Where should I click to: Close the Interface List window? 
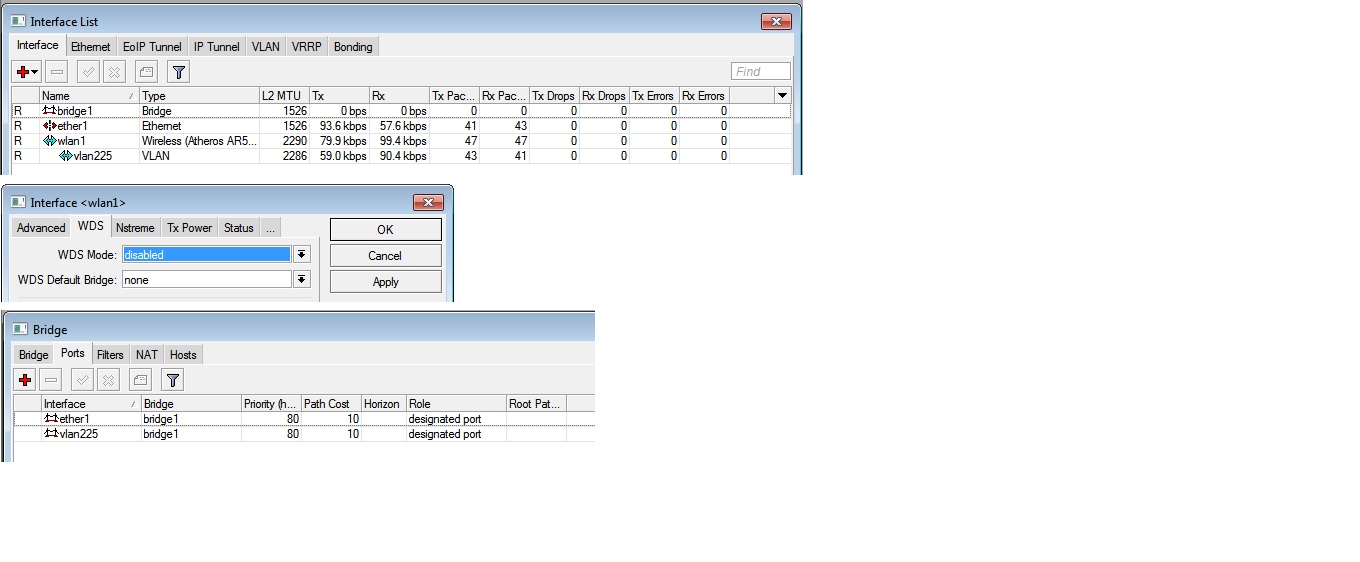776,21
